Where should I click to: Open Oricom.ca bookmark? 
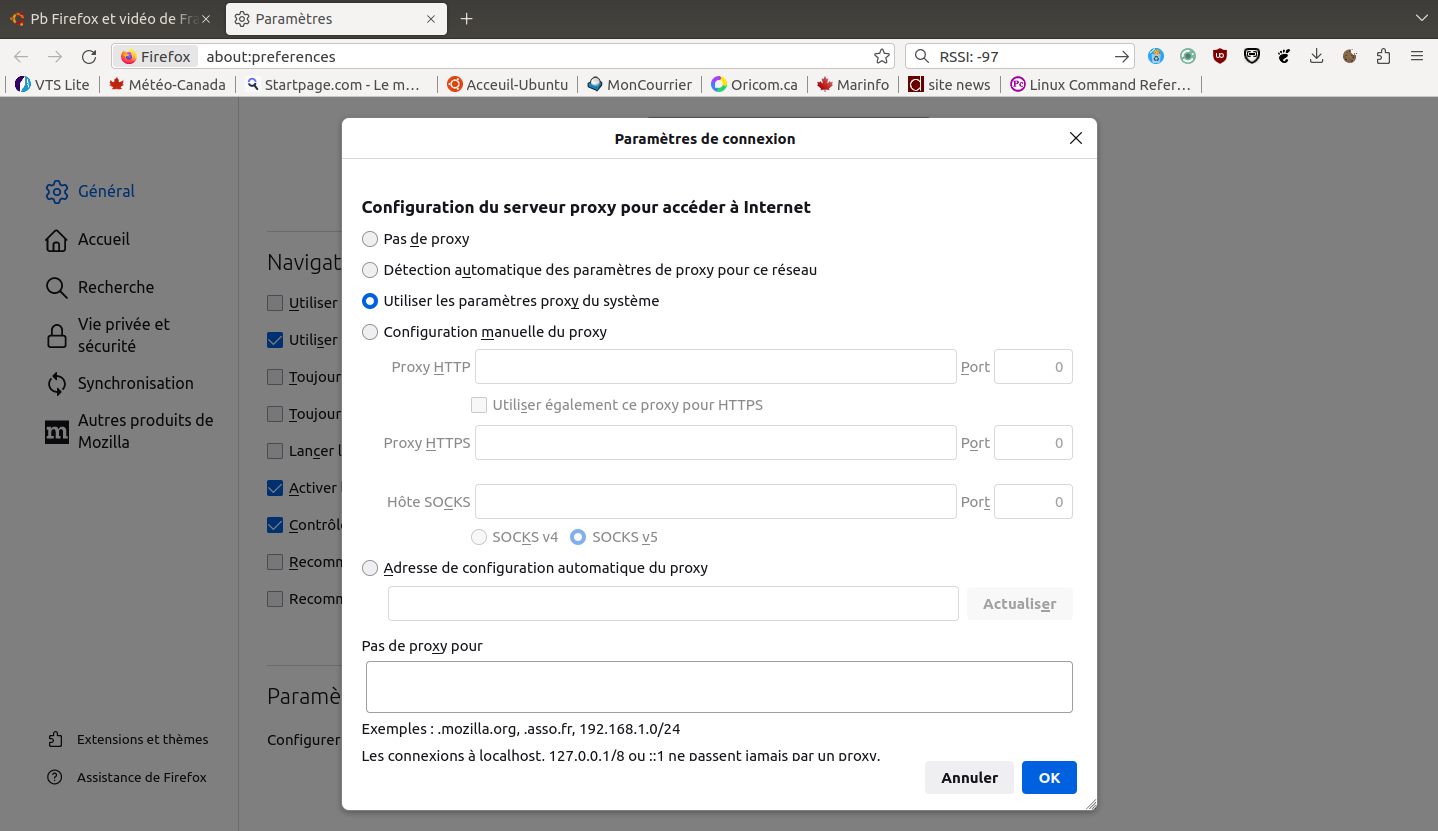(x=755, y=85)
